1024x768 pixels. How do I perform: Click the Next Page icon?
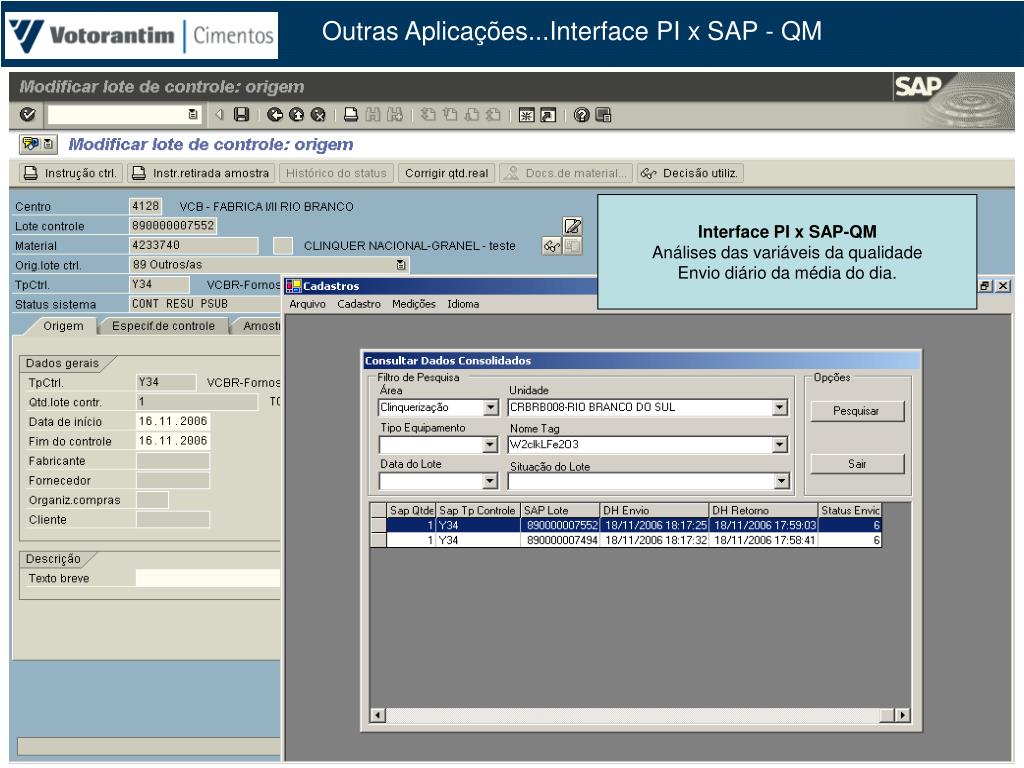pyautogui.click(x=472, y=115)
